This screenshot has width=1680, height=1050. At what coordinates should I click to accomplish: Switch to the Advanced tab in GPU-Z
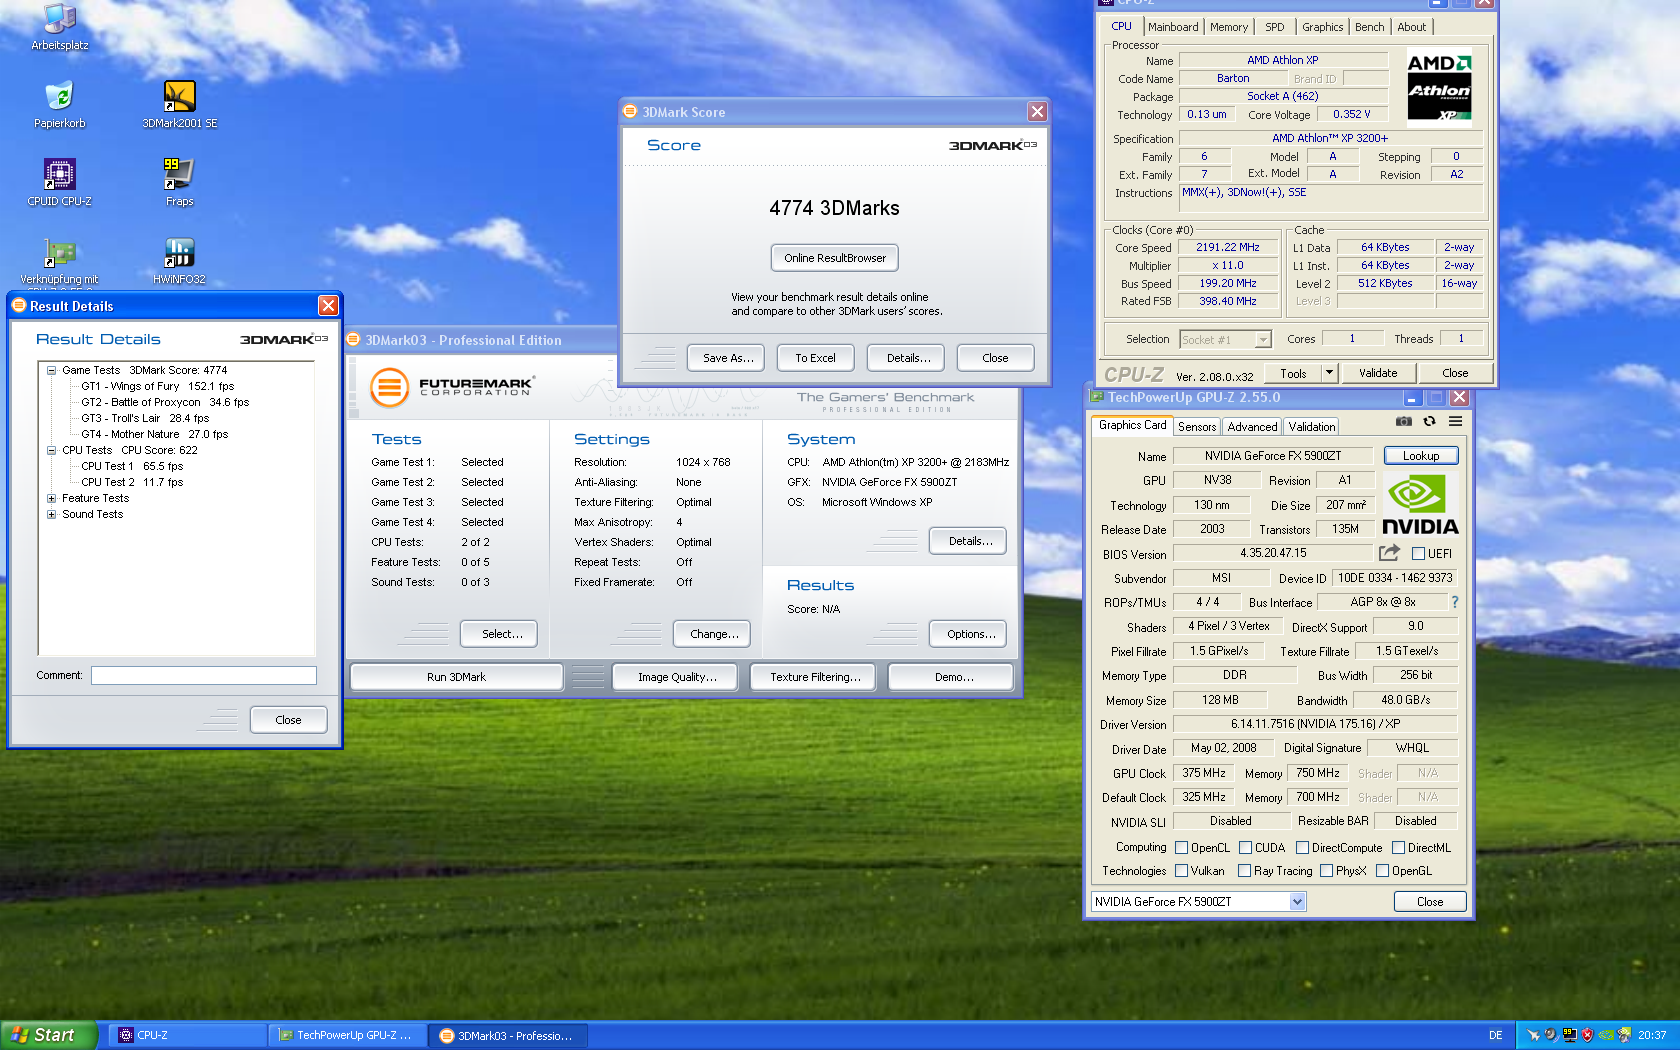1252,426
